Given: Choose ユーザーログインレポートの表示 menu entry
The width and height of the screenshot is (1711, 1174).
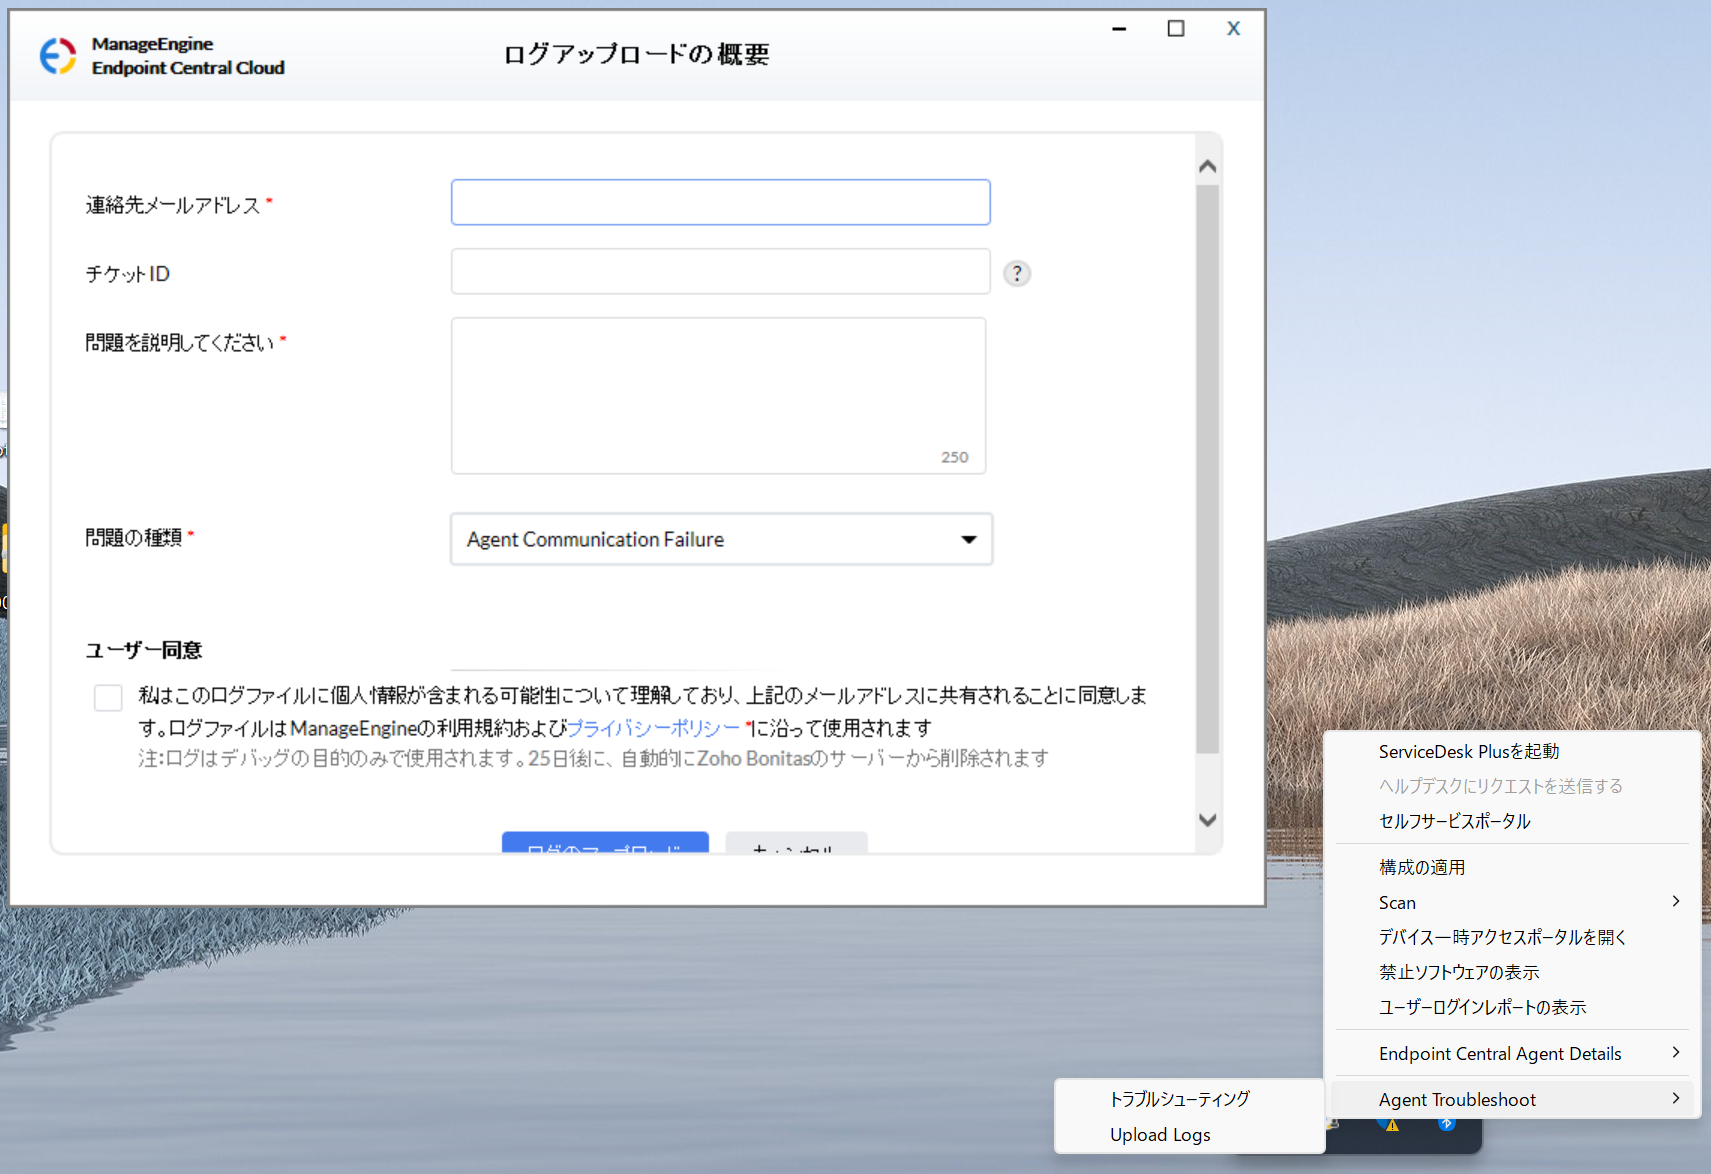Looking at the screenshot, I should point(1512,1007).
